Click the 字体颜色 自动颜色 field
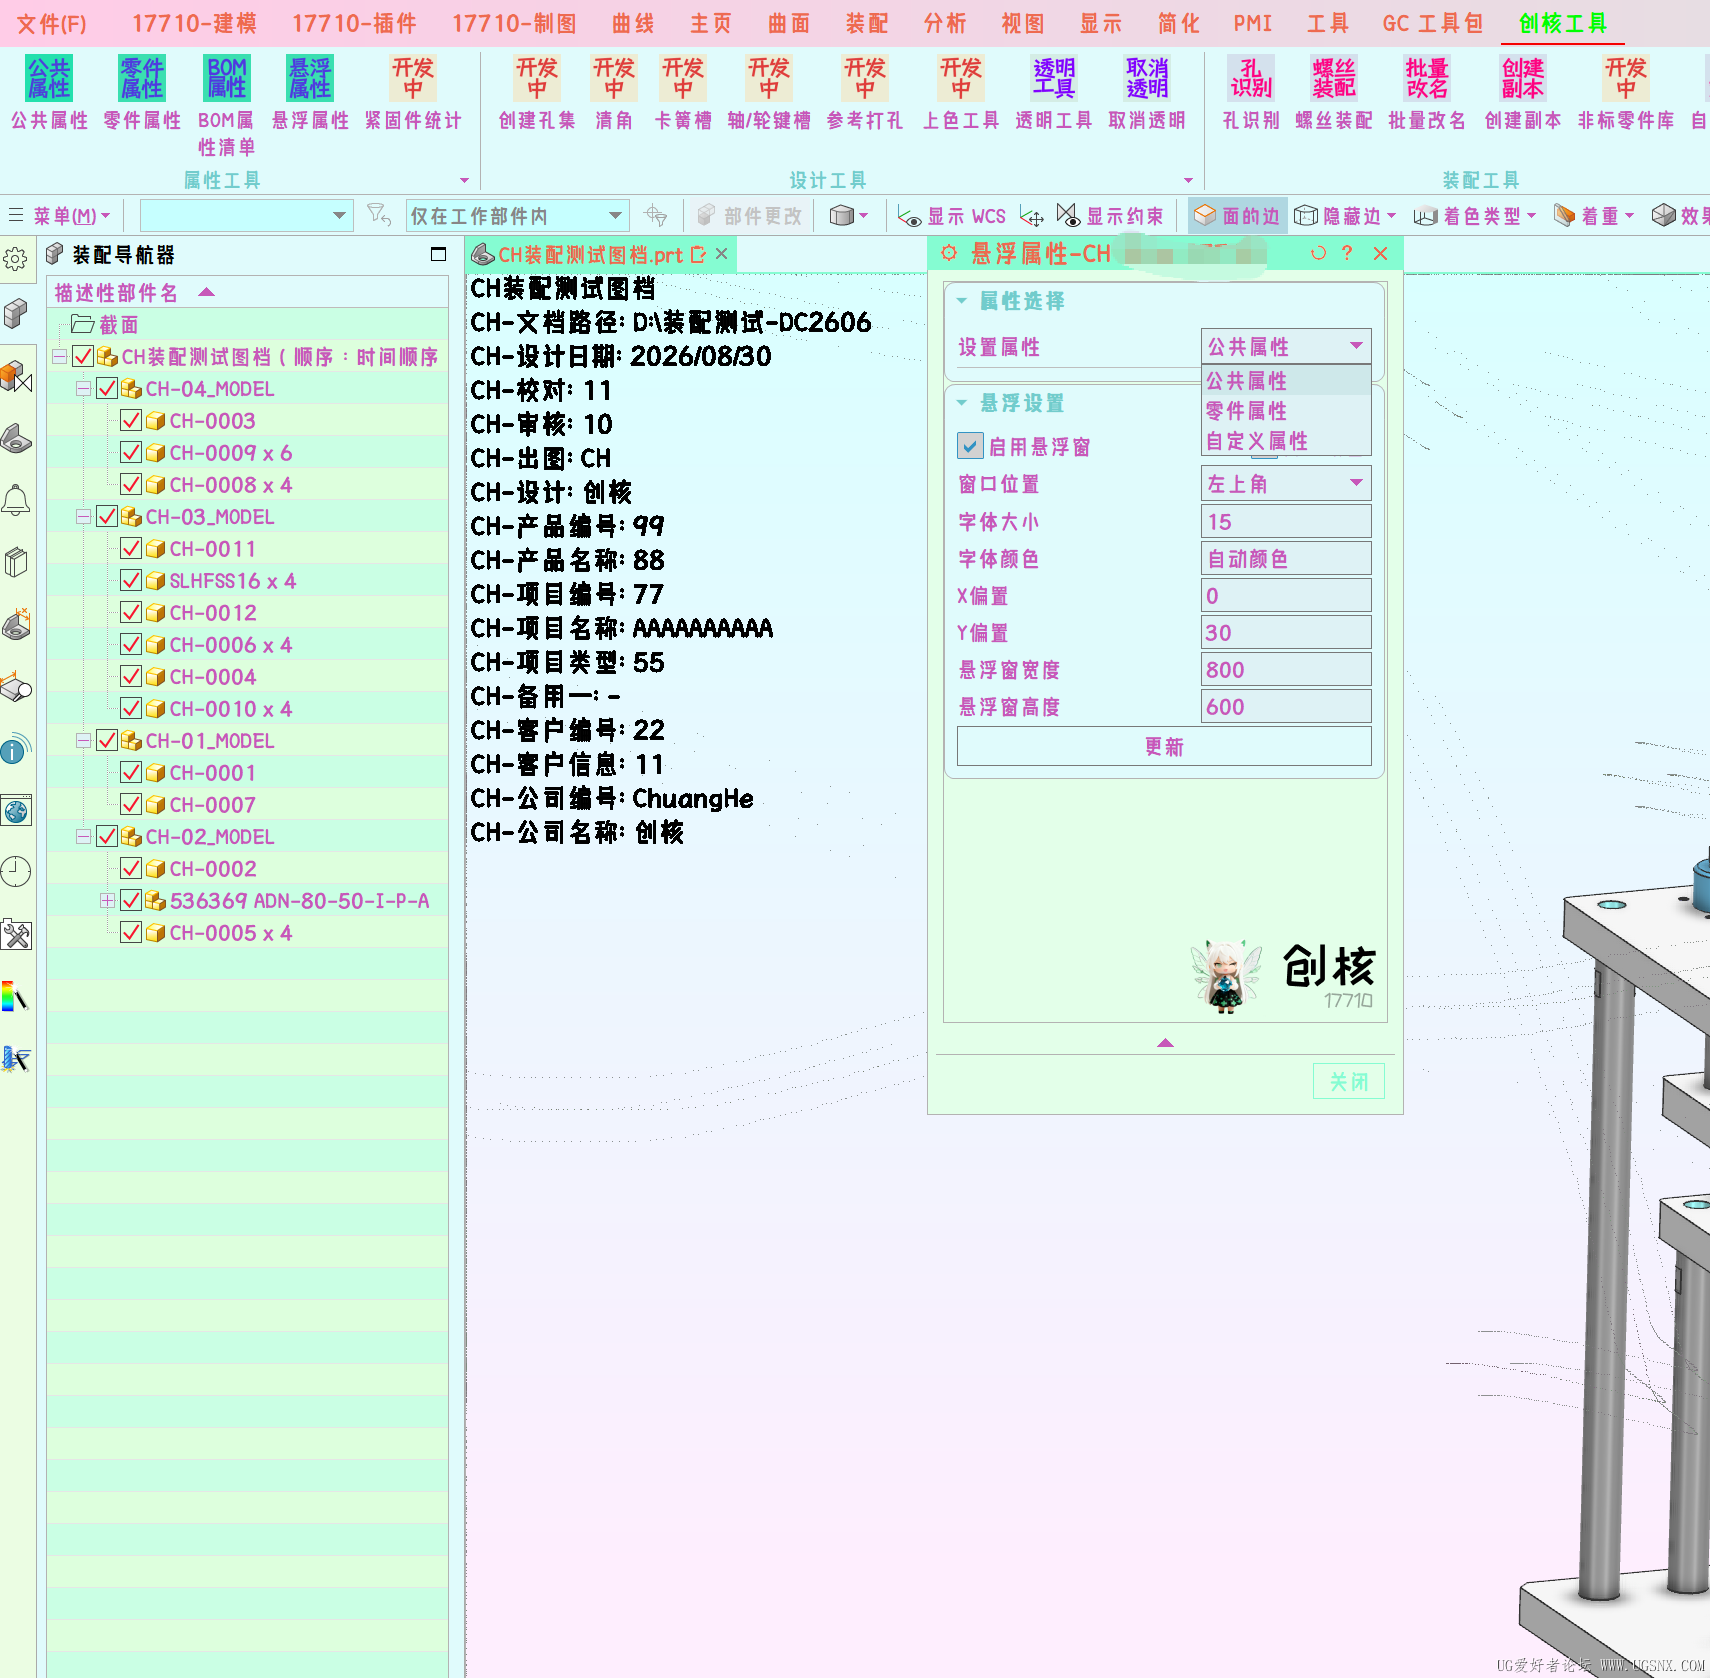This screenshot has width=1710, height=1678. [x=1286, y=558]
